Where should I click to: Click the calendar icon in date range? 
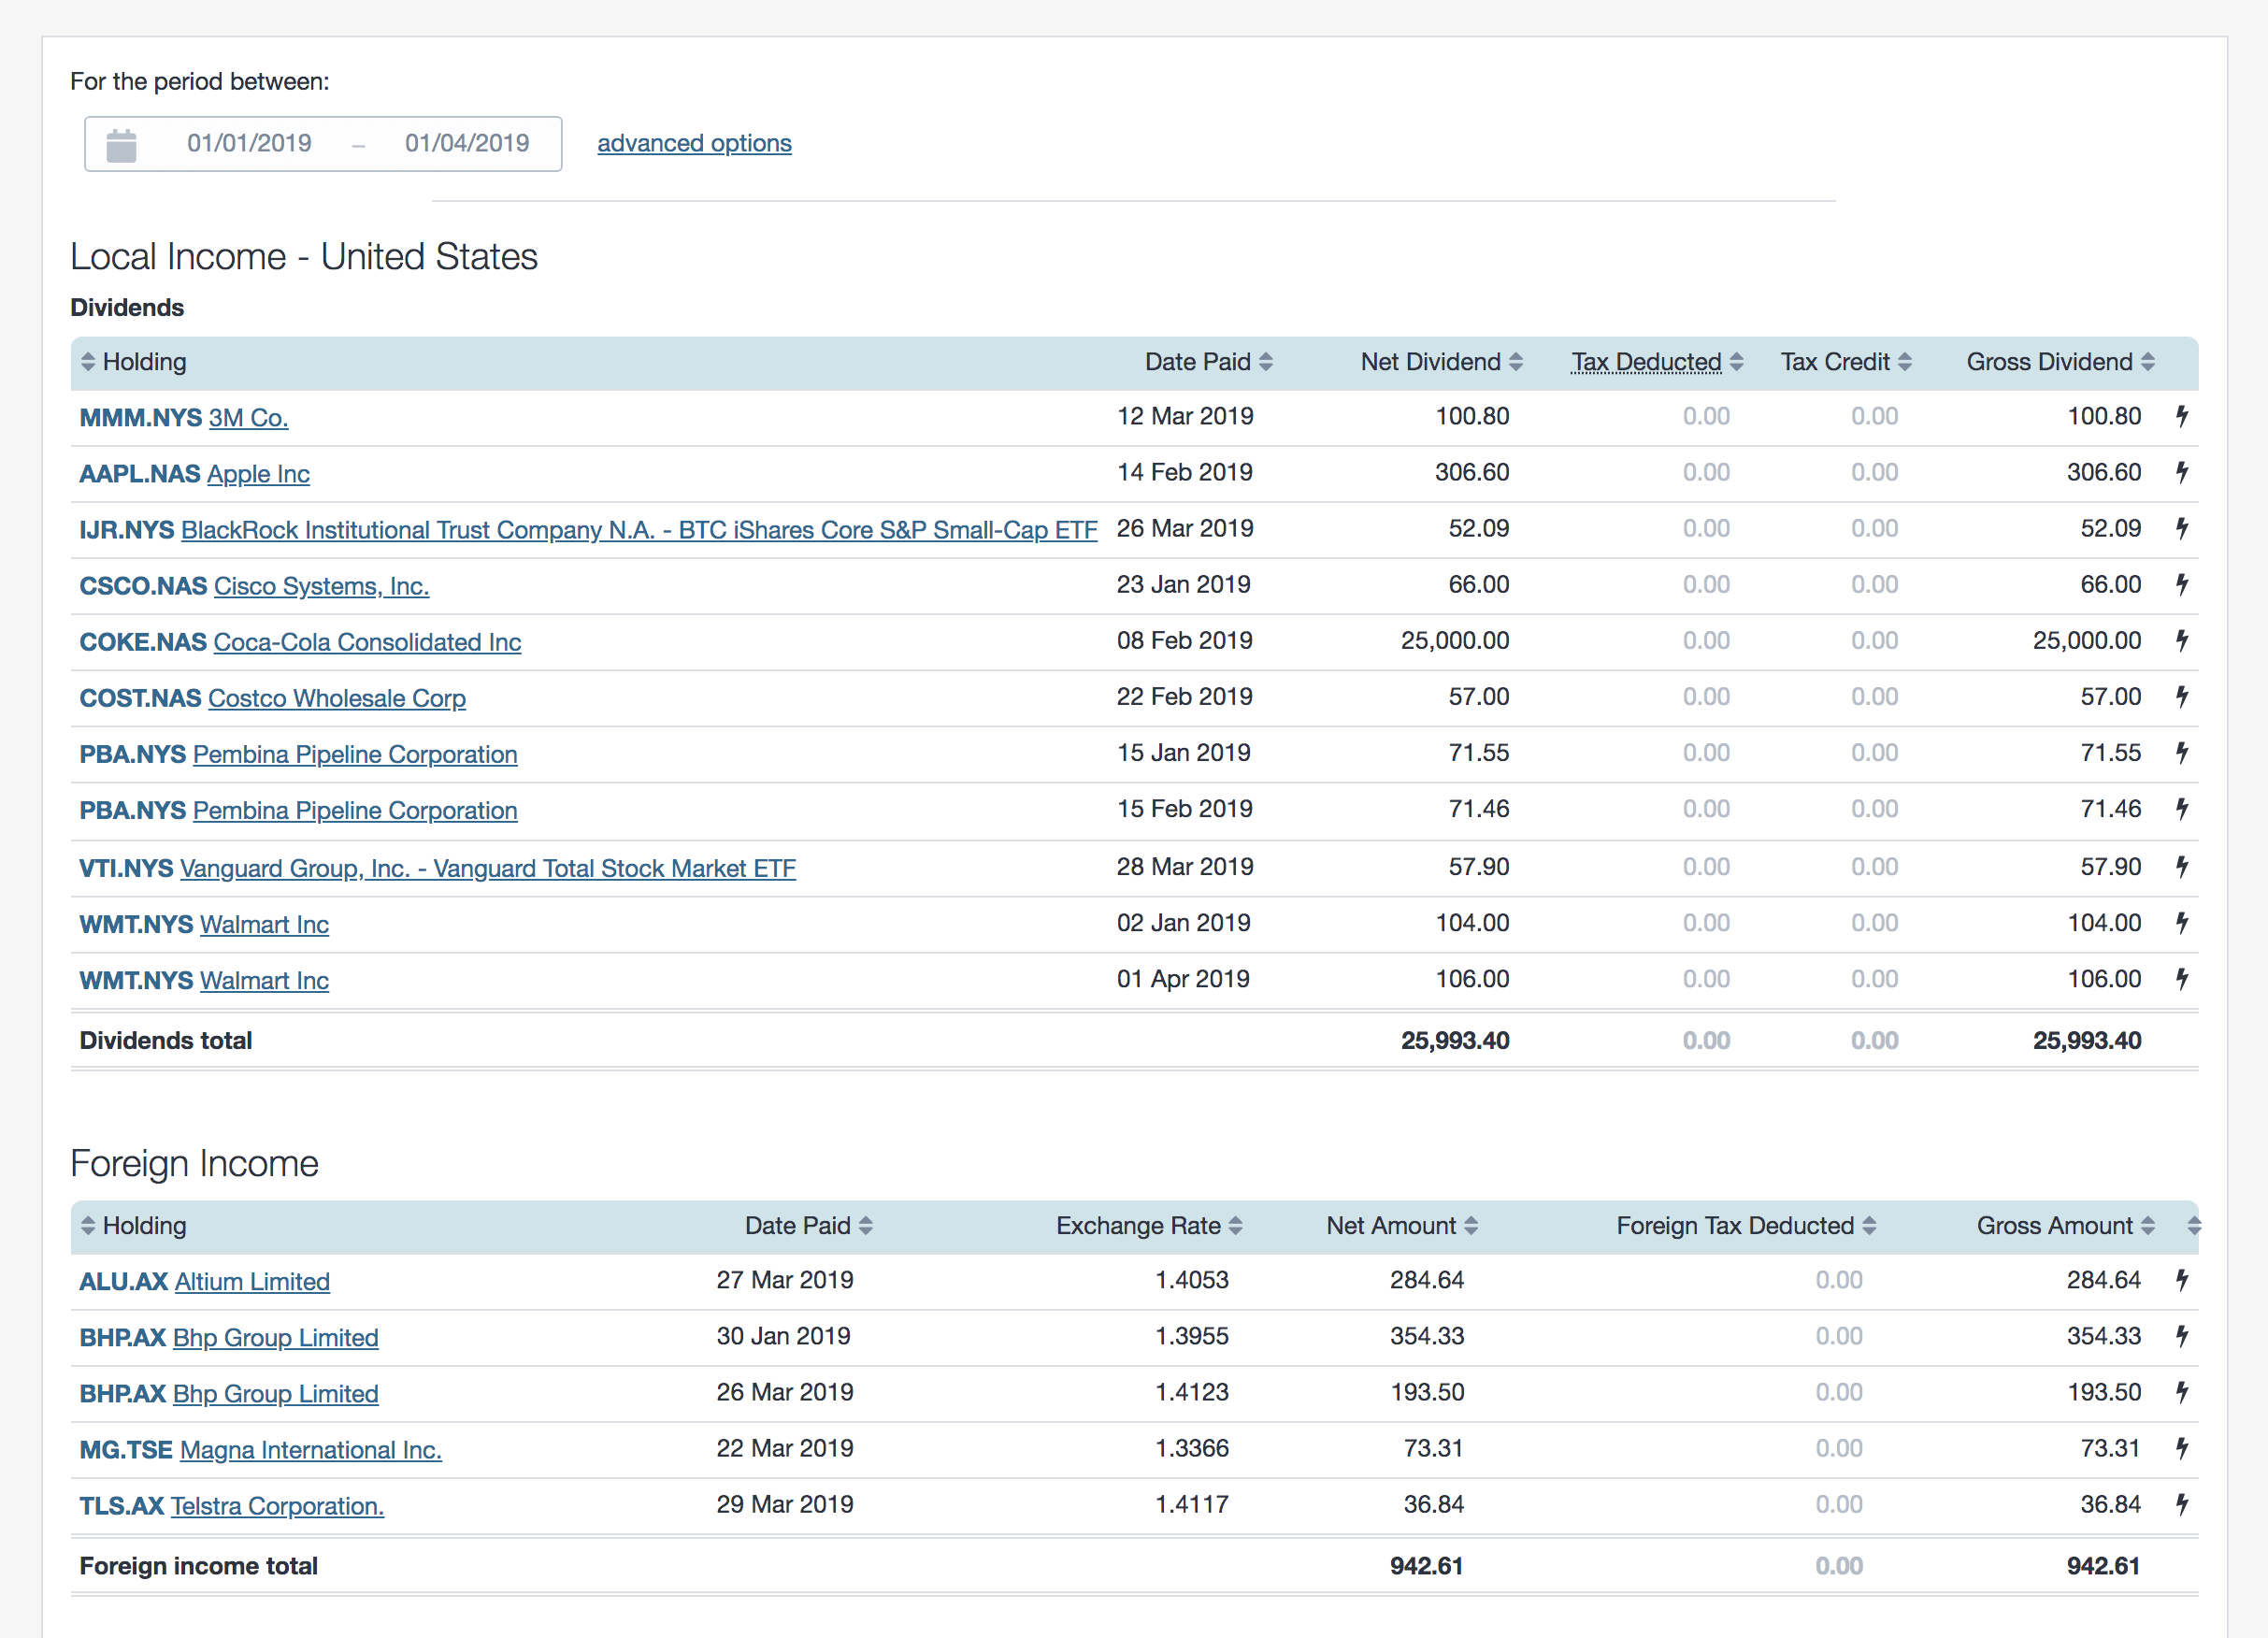[x=121, y=145]
